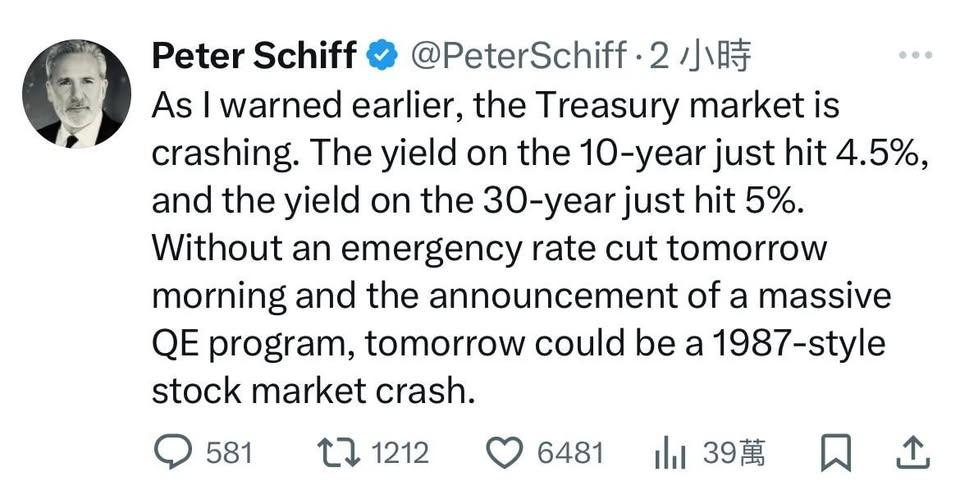Viewport: 960px width, 504px height.
Task: Open the more options ellipsis menu
Action: click(x=915, y=56)
